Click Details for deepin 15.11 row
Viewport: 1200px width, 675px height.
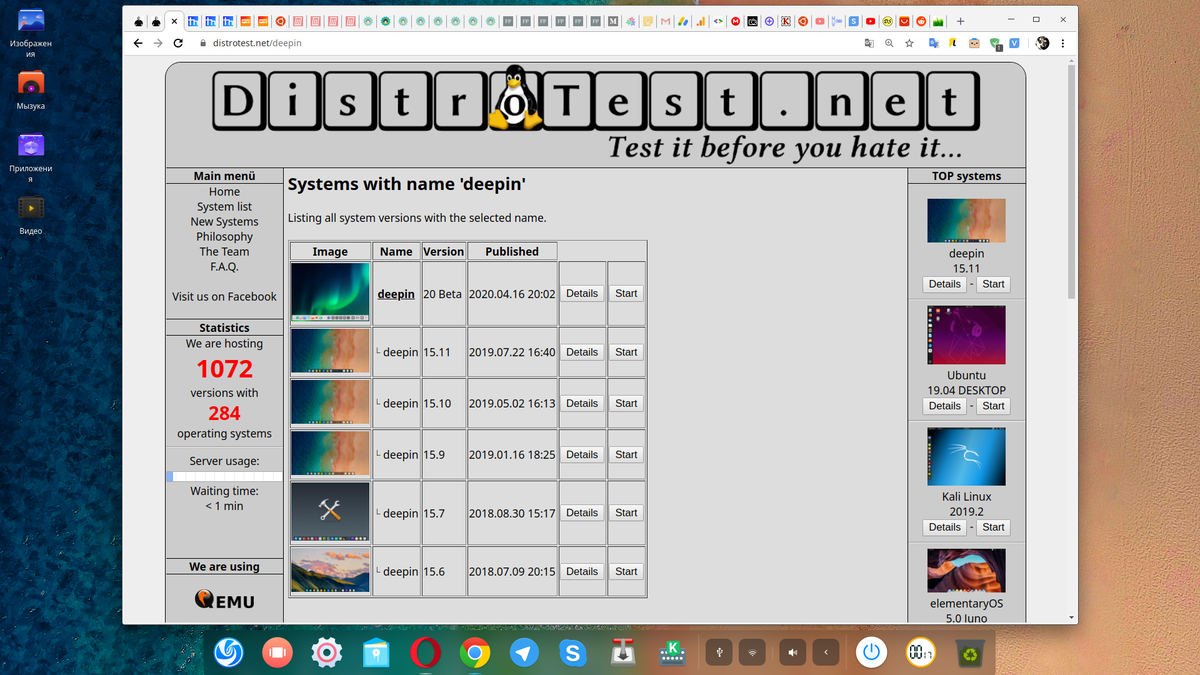click(x=582, y=352)
